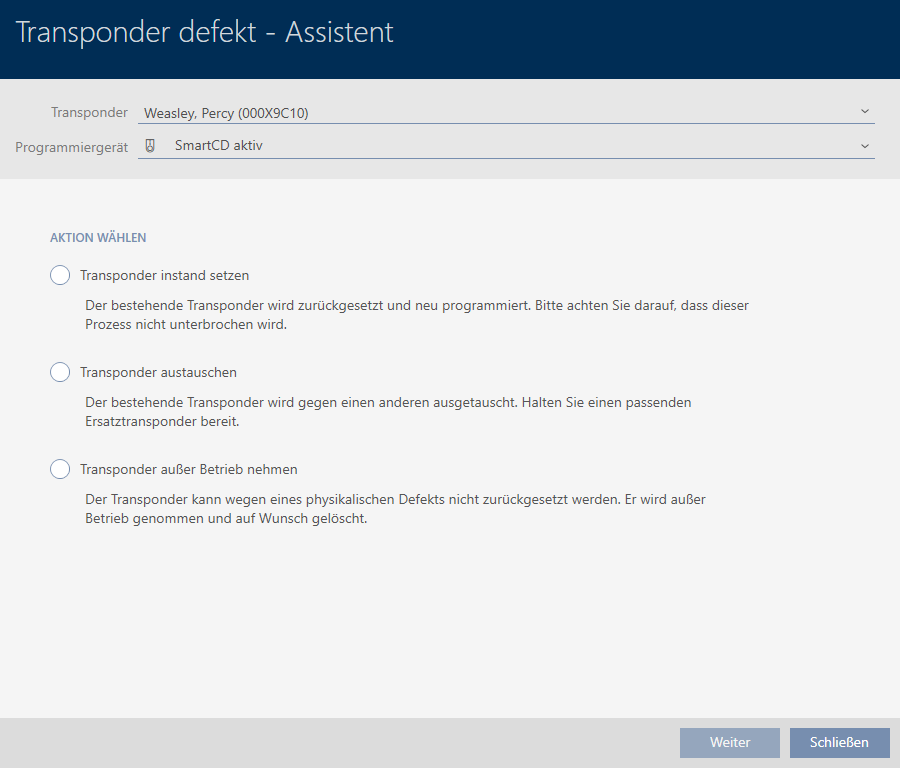Click the "Transponder austauschen" label text
Image resolution: width=900 pixels, height=768 pixels.
(158, 372)
